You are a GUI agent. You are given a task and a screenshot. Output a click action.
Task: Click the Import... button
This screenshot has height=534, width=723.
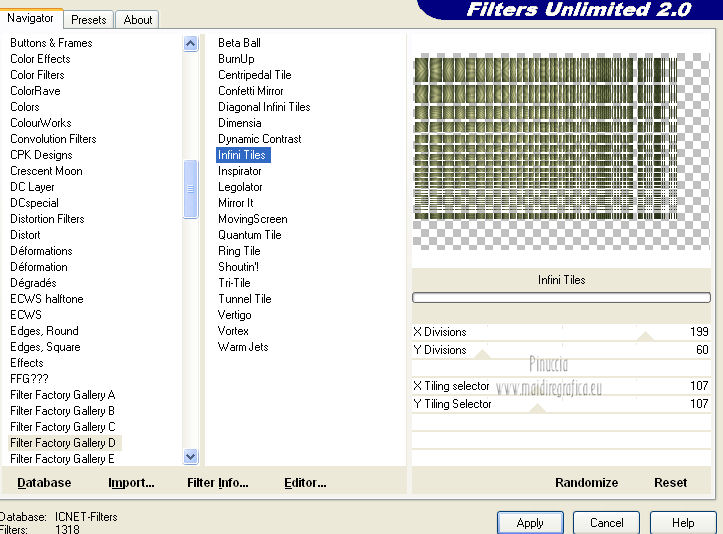point(131,482)
